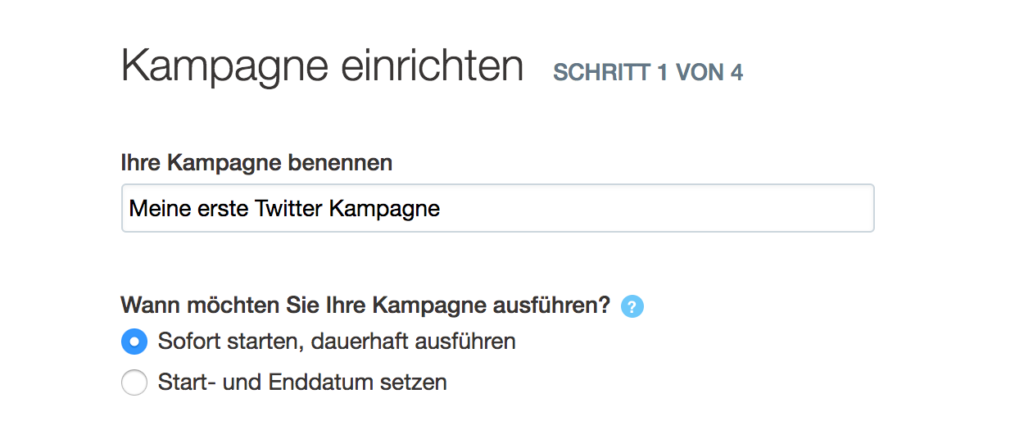Place cursor after 'Kampagne' in the name field
The width and height of the screenshot is (1024, 439).
[x=441, y=209]
